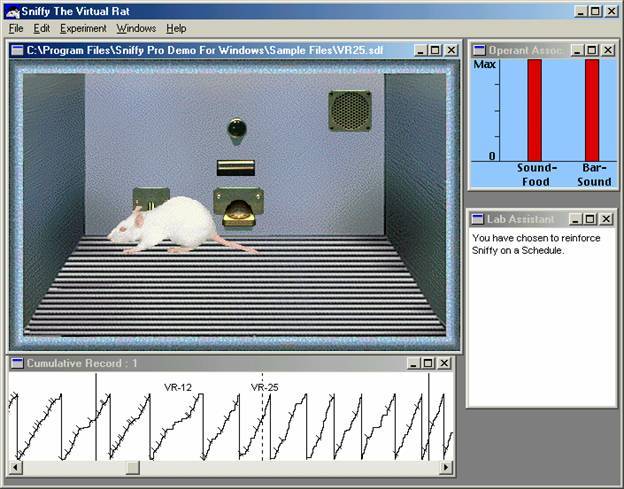The width and height of the screenshot is (624, 489).
Task: Maximize the Operant Assoc window
Action: tap(591, 50)
